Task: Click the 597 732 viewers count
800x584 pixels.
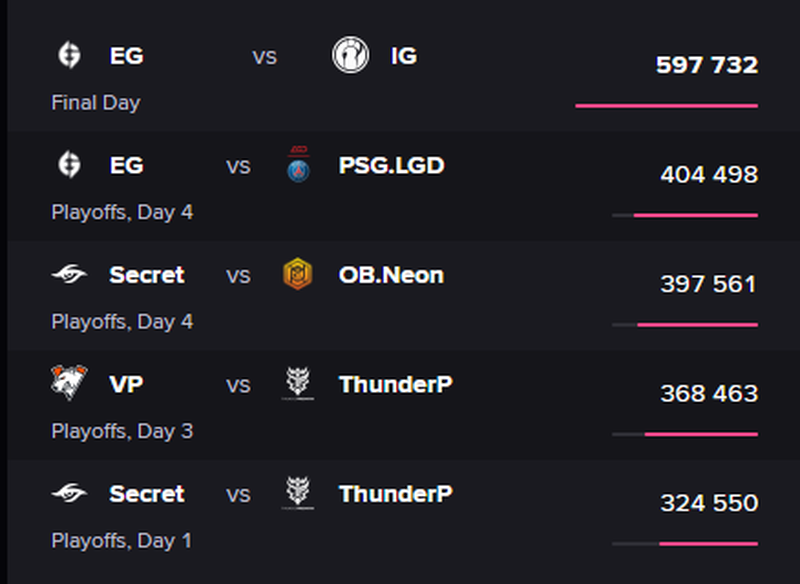Action: (x=707, y=65)
